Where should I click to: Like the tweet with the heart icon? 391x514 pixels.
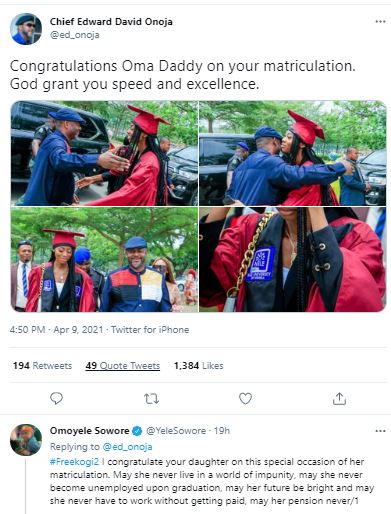click(245, 398)
